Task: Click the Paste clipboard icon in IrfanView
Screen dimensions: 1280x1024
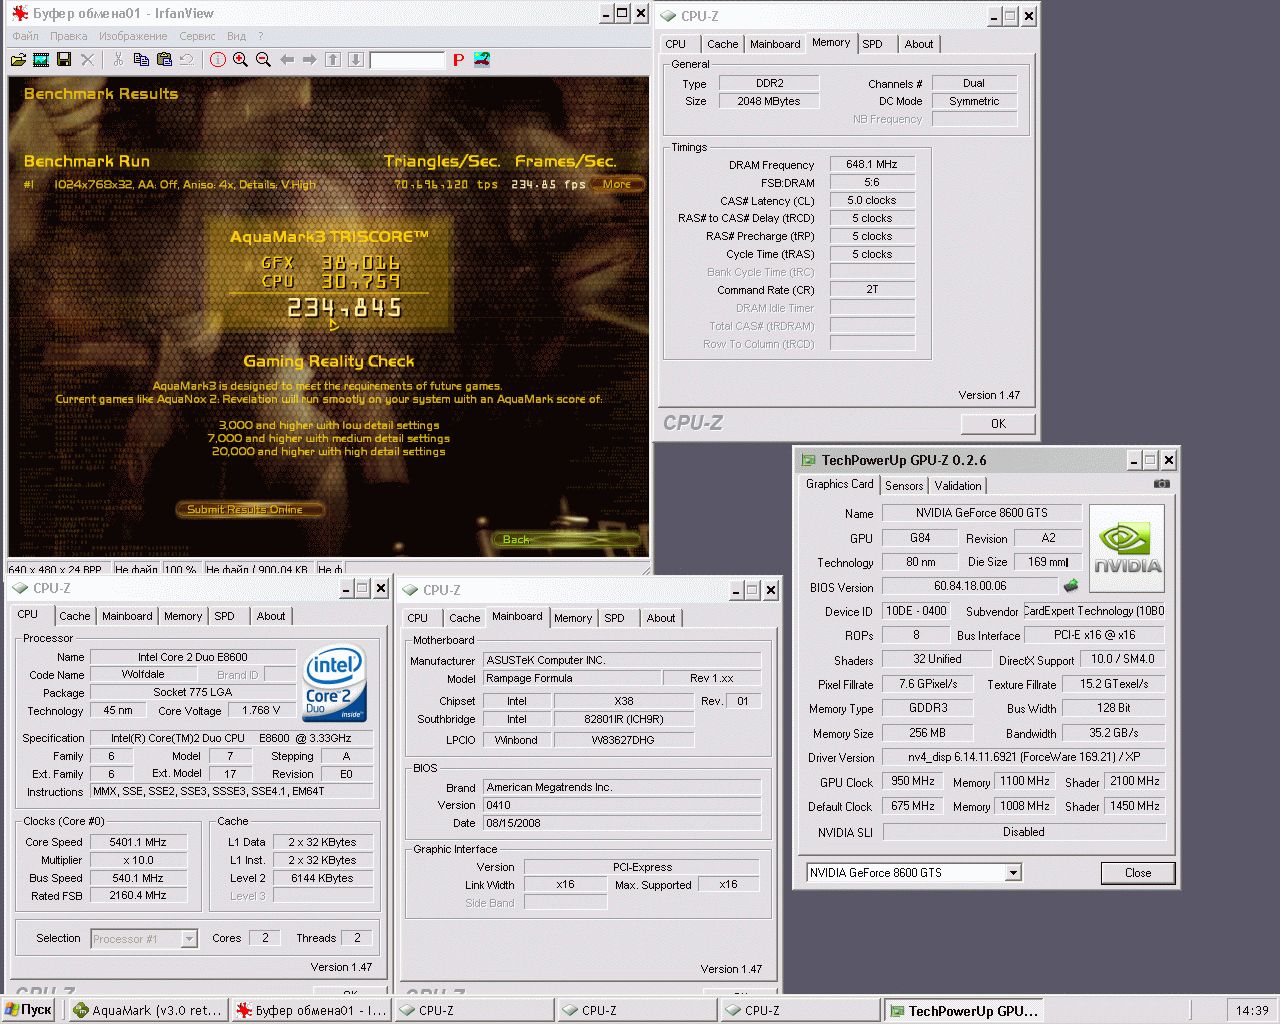Action: [164, 60]
